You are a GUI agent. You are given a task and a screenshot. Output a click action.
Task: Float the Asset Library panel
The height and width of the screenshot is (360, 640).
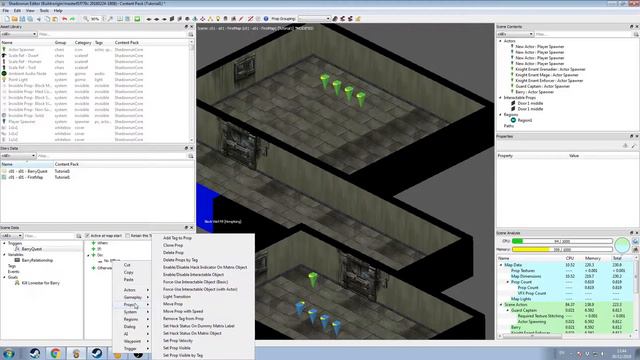187,27
